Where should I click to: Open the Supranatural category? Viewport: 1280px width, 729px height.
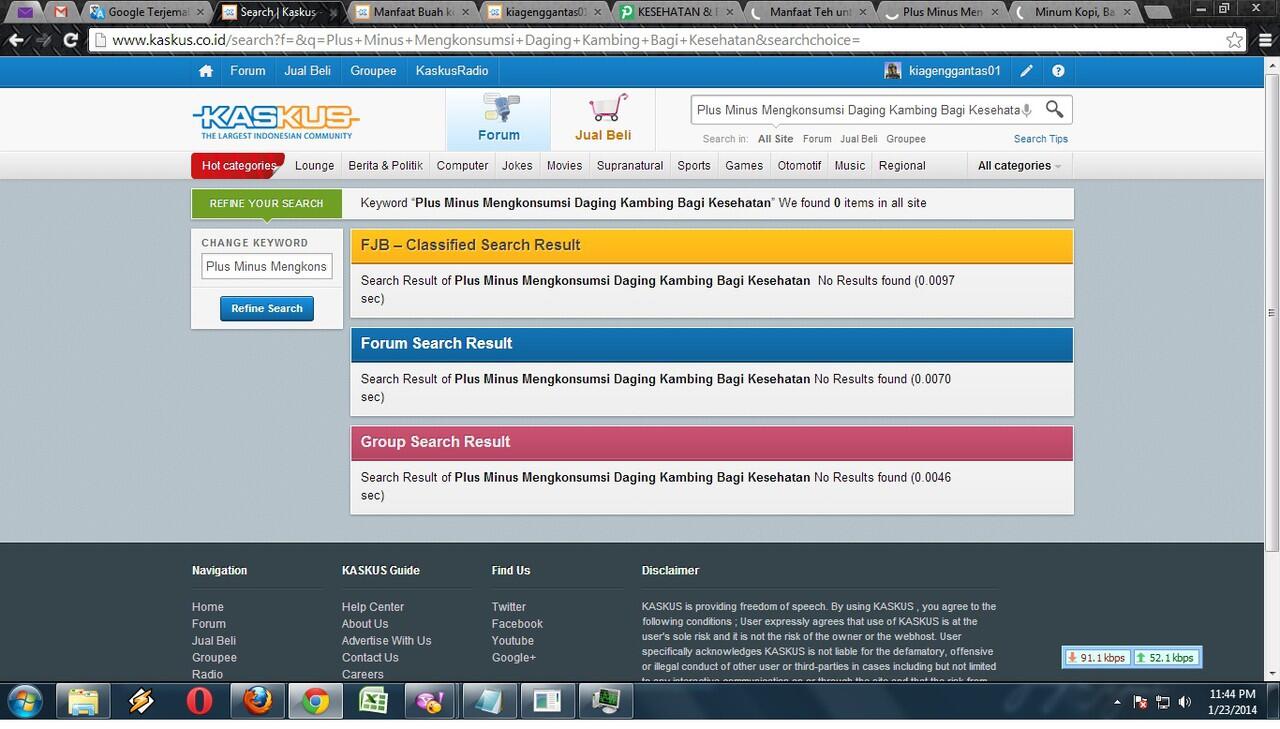coord(630,166)
